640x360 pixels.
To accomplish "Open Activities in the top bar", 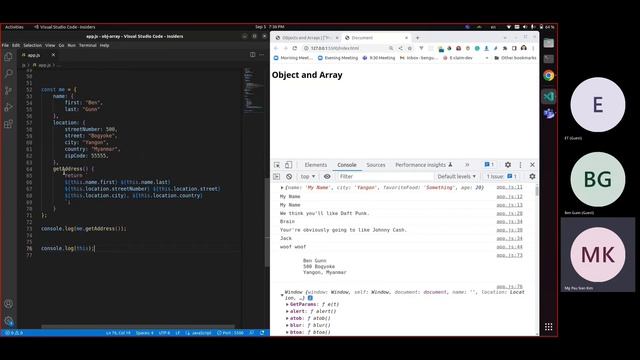I will pos(14,27).
